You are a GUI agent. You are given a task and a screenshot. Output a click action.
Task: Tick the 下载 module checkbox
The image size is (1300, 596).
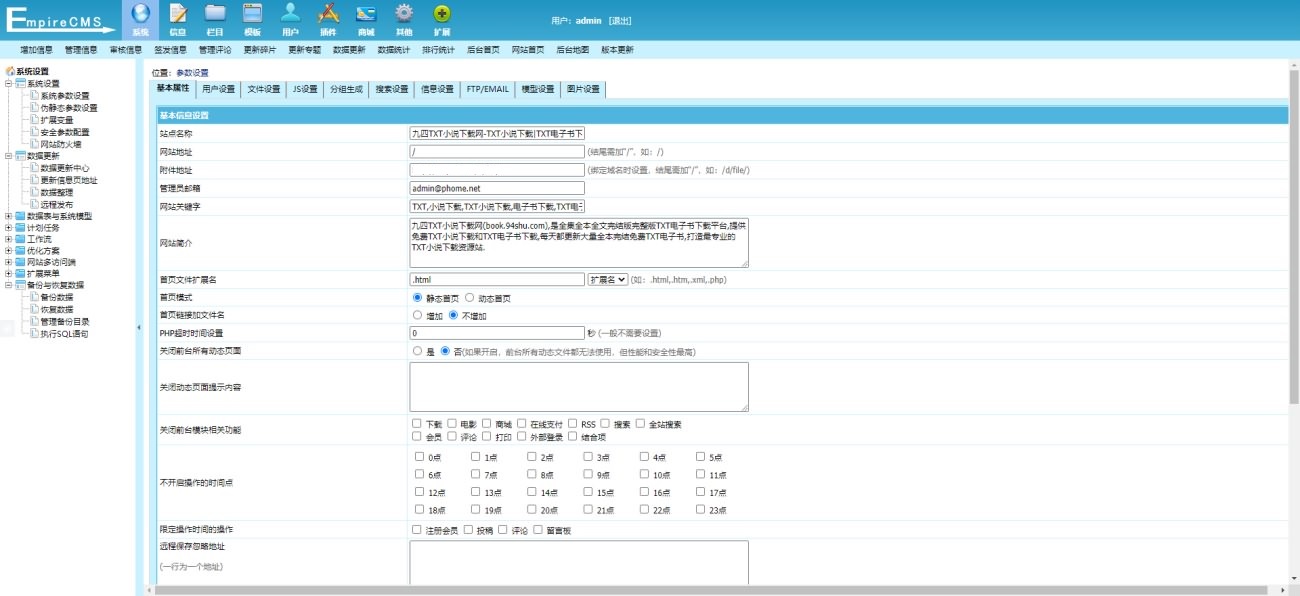pos(417,424)
